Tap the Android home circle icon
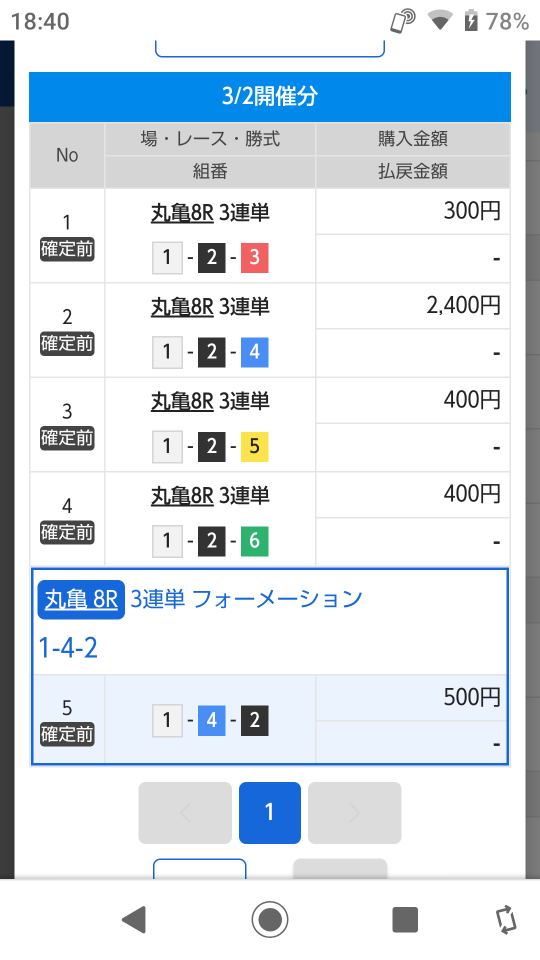 tap(269, 919)
